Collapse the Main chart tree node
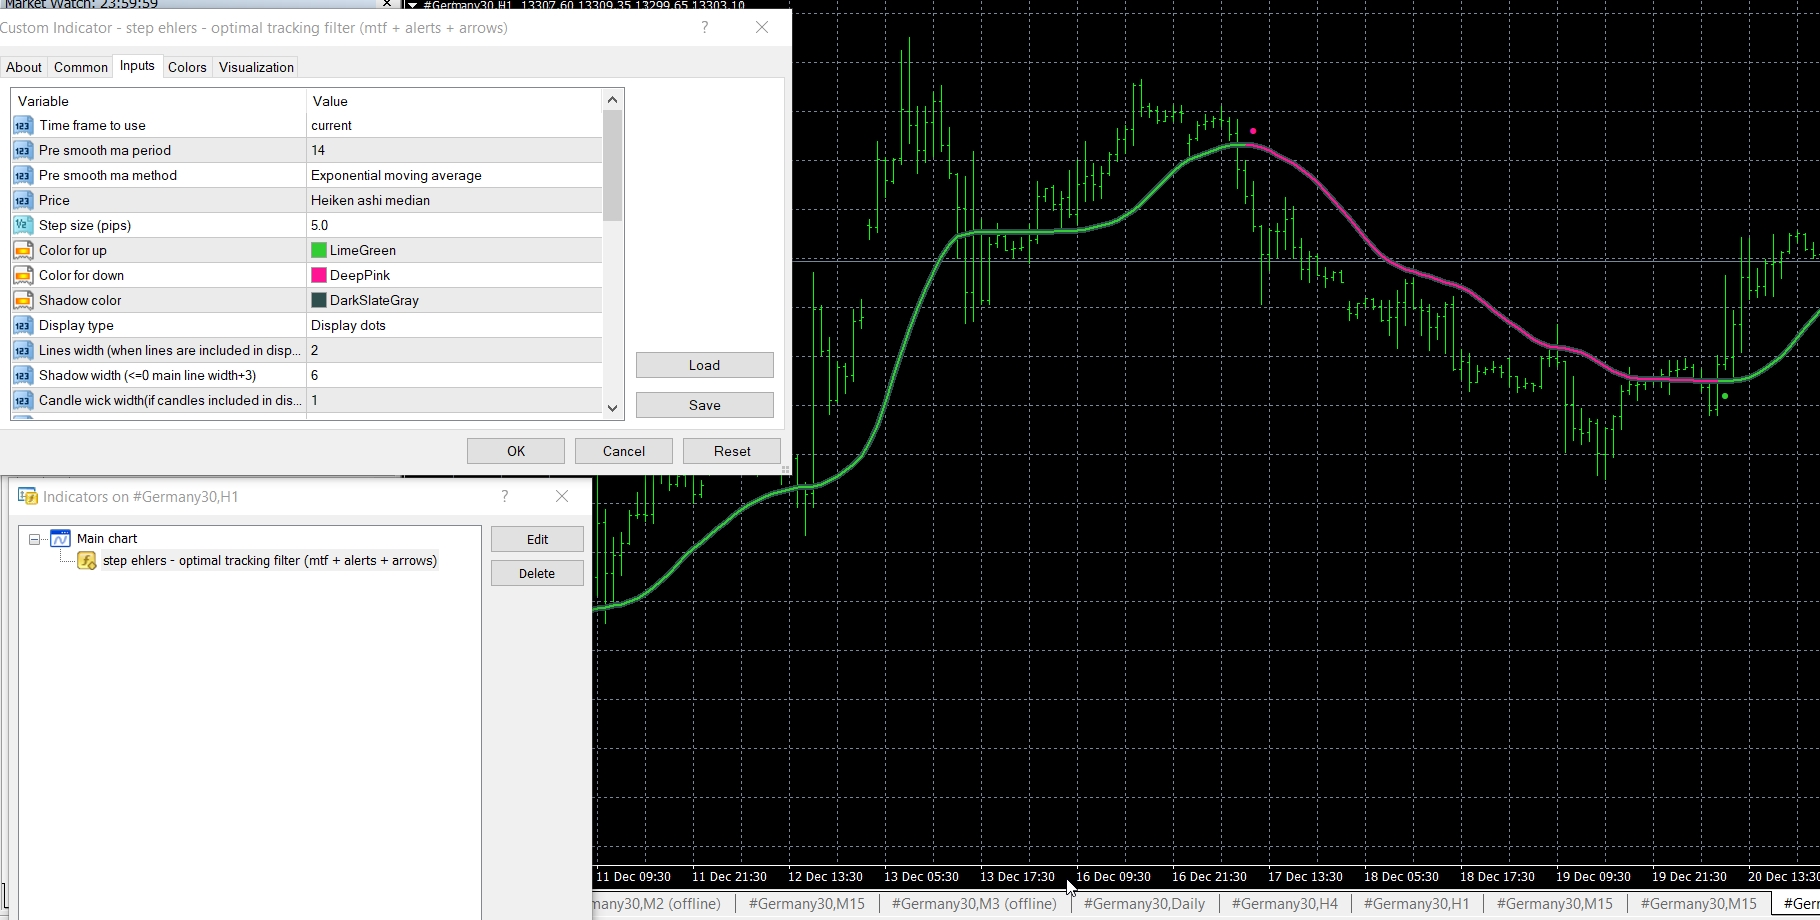Viewport: 1820px width, 920px height. tap(35, 539)
